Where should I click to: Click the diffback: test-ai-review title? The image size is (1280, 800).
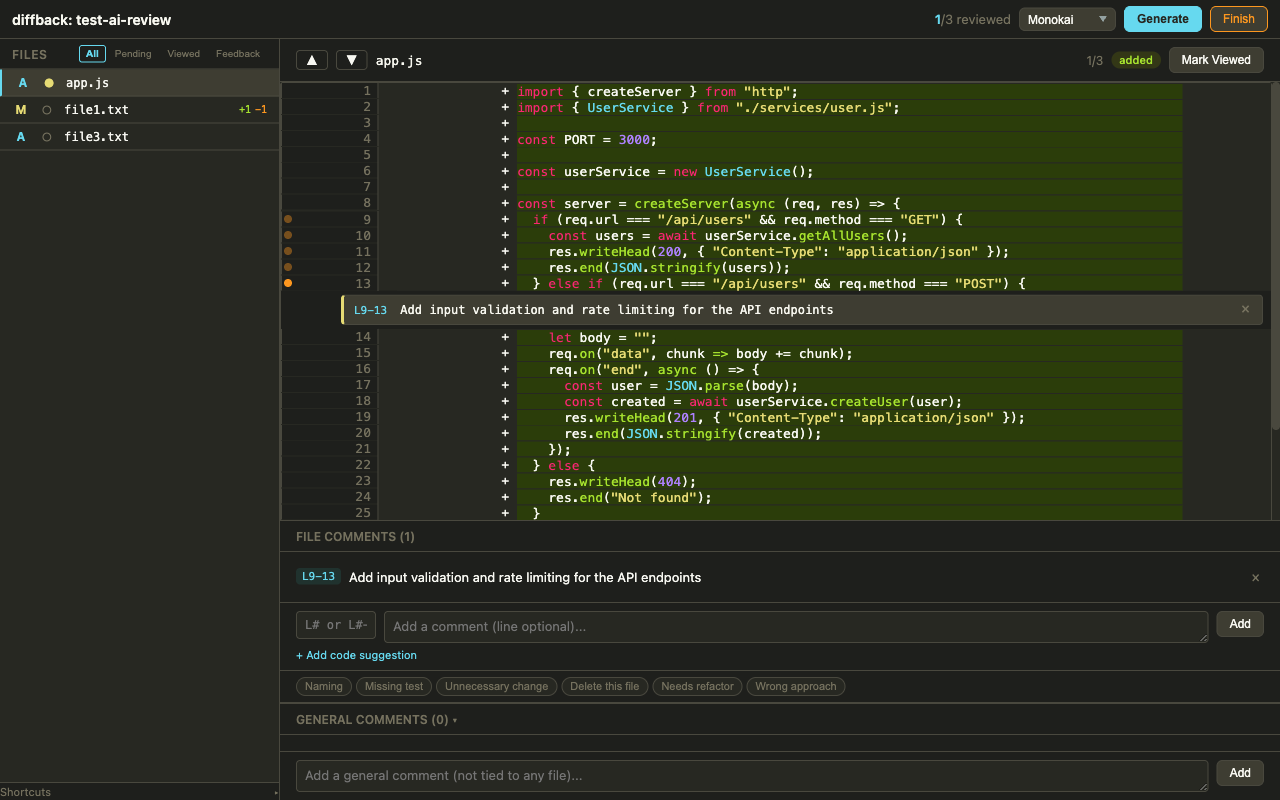[91, 20]
